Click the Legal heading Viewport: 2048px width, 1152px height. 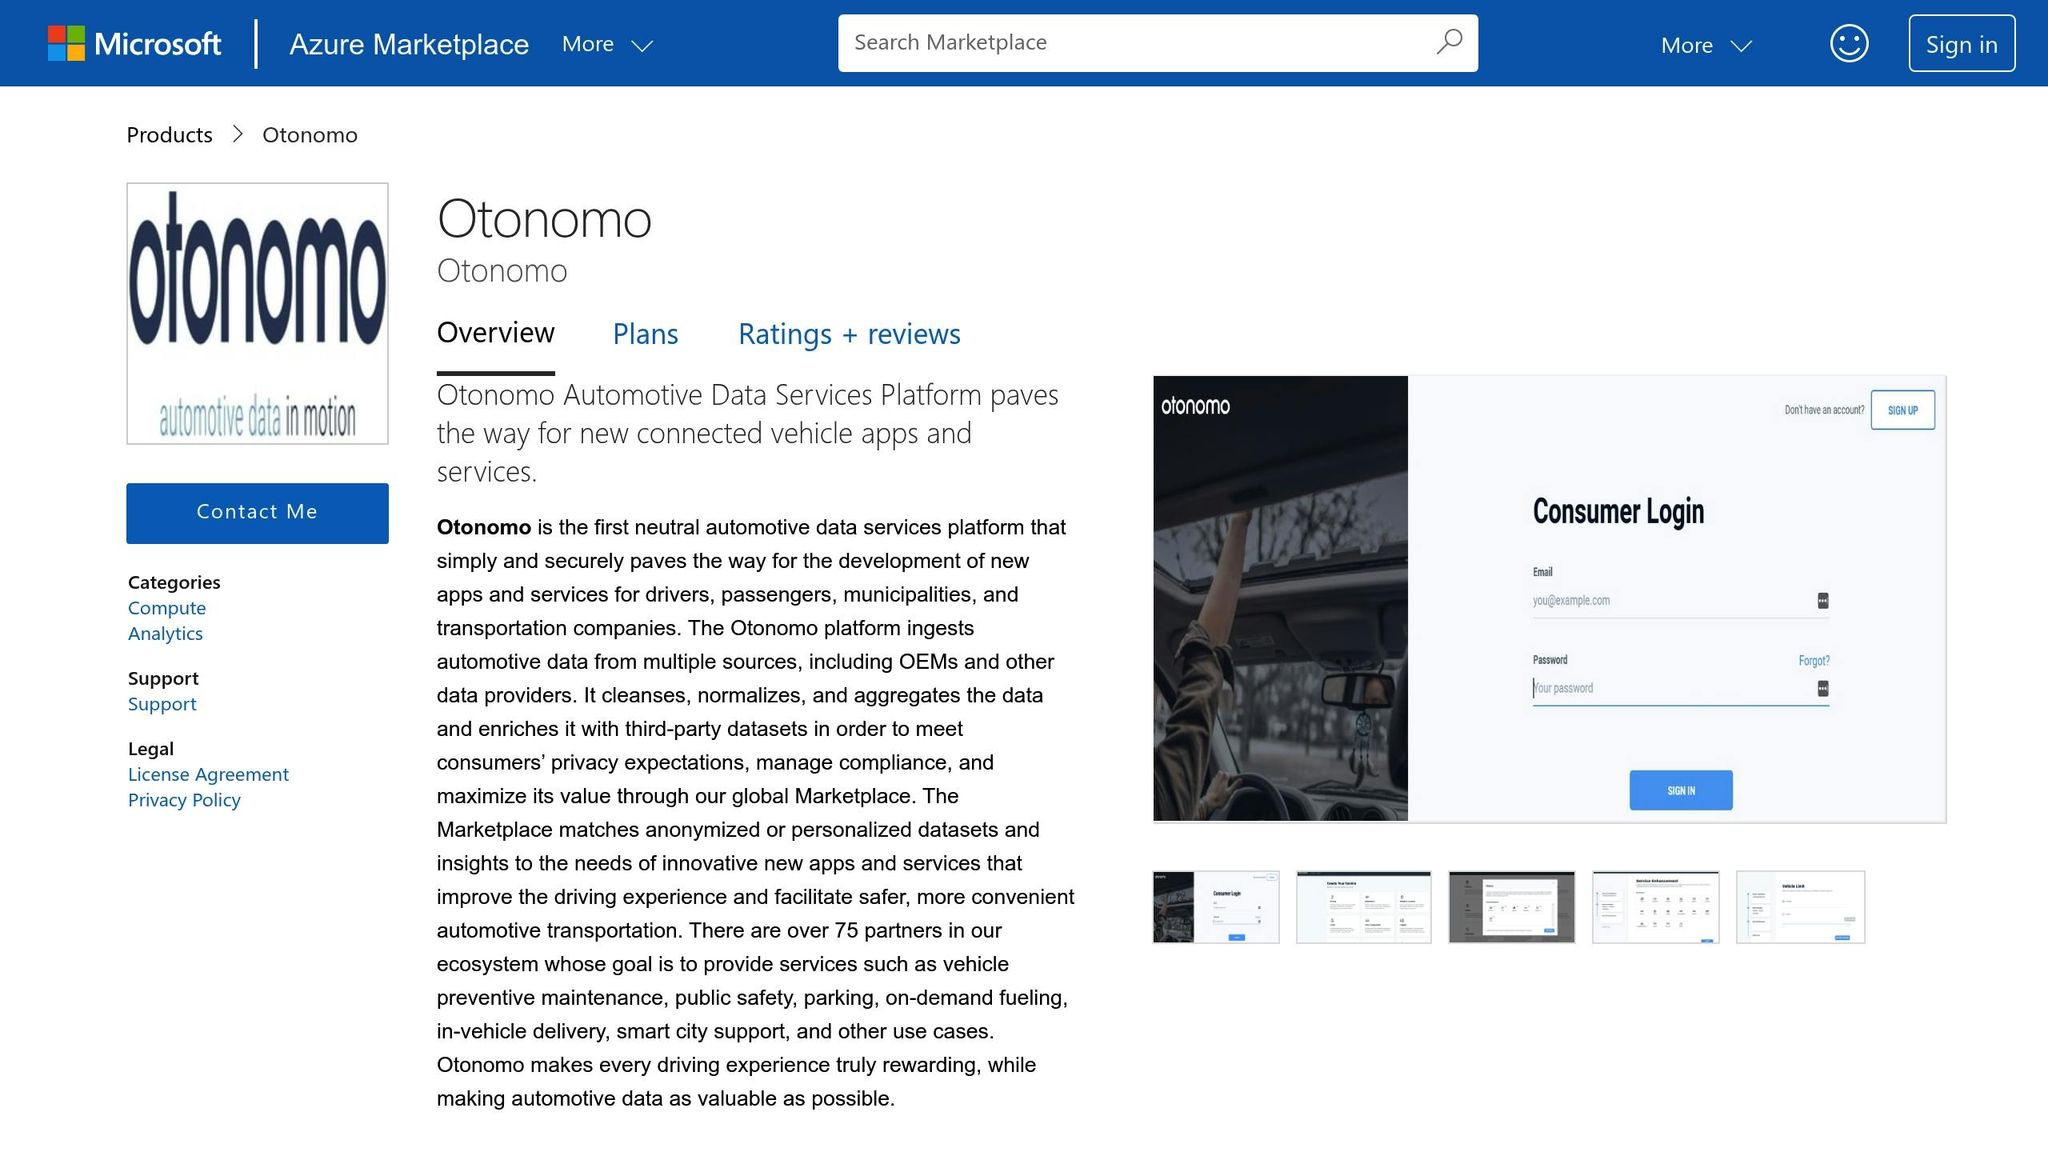[151, 748]
